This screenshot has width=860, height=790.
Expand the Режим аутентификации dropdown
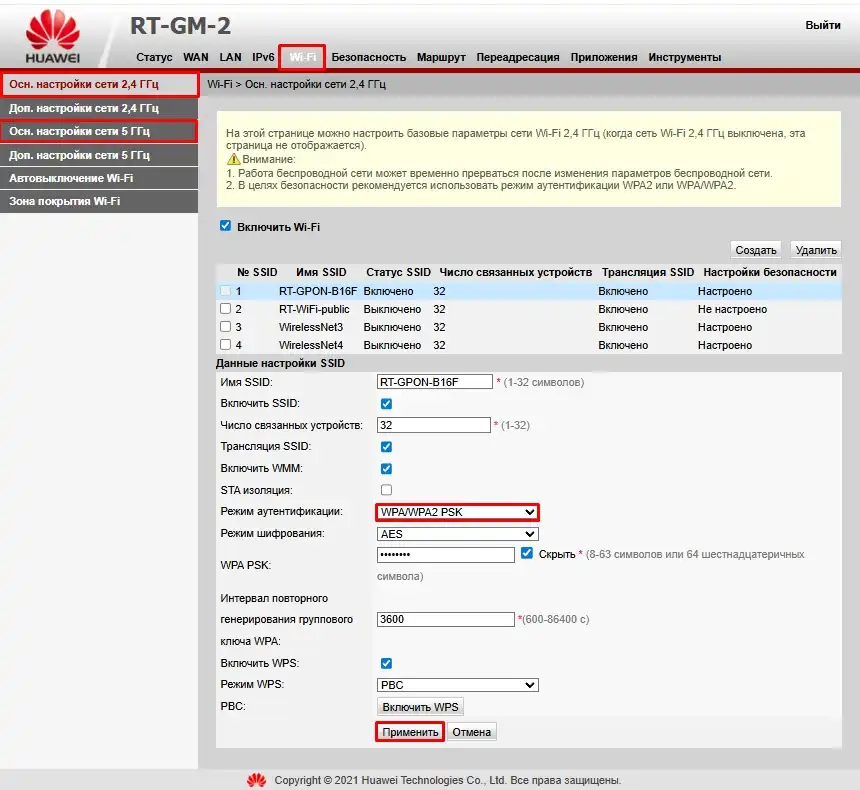(x=458, y=513)
